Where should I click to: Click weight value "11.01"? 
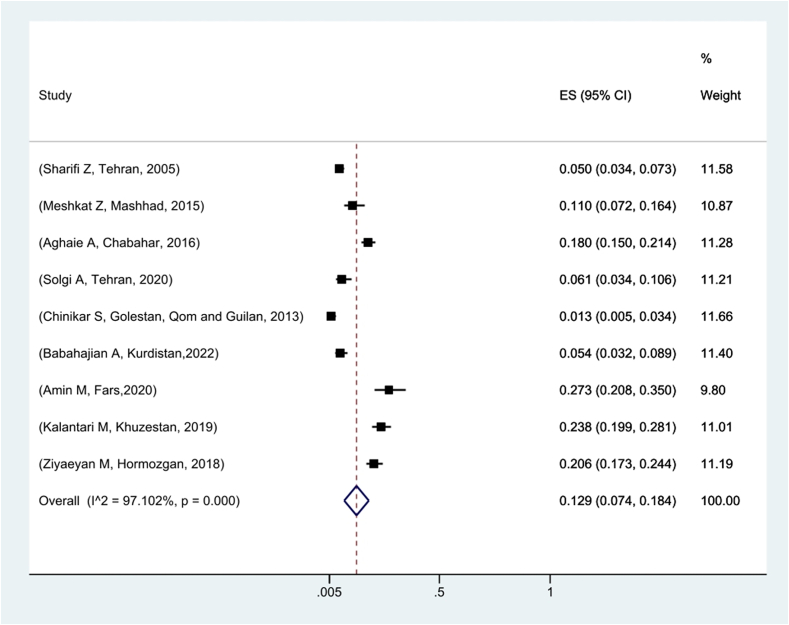click(x=717, y=427)
